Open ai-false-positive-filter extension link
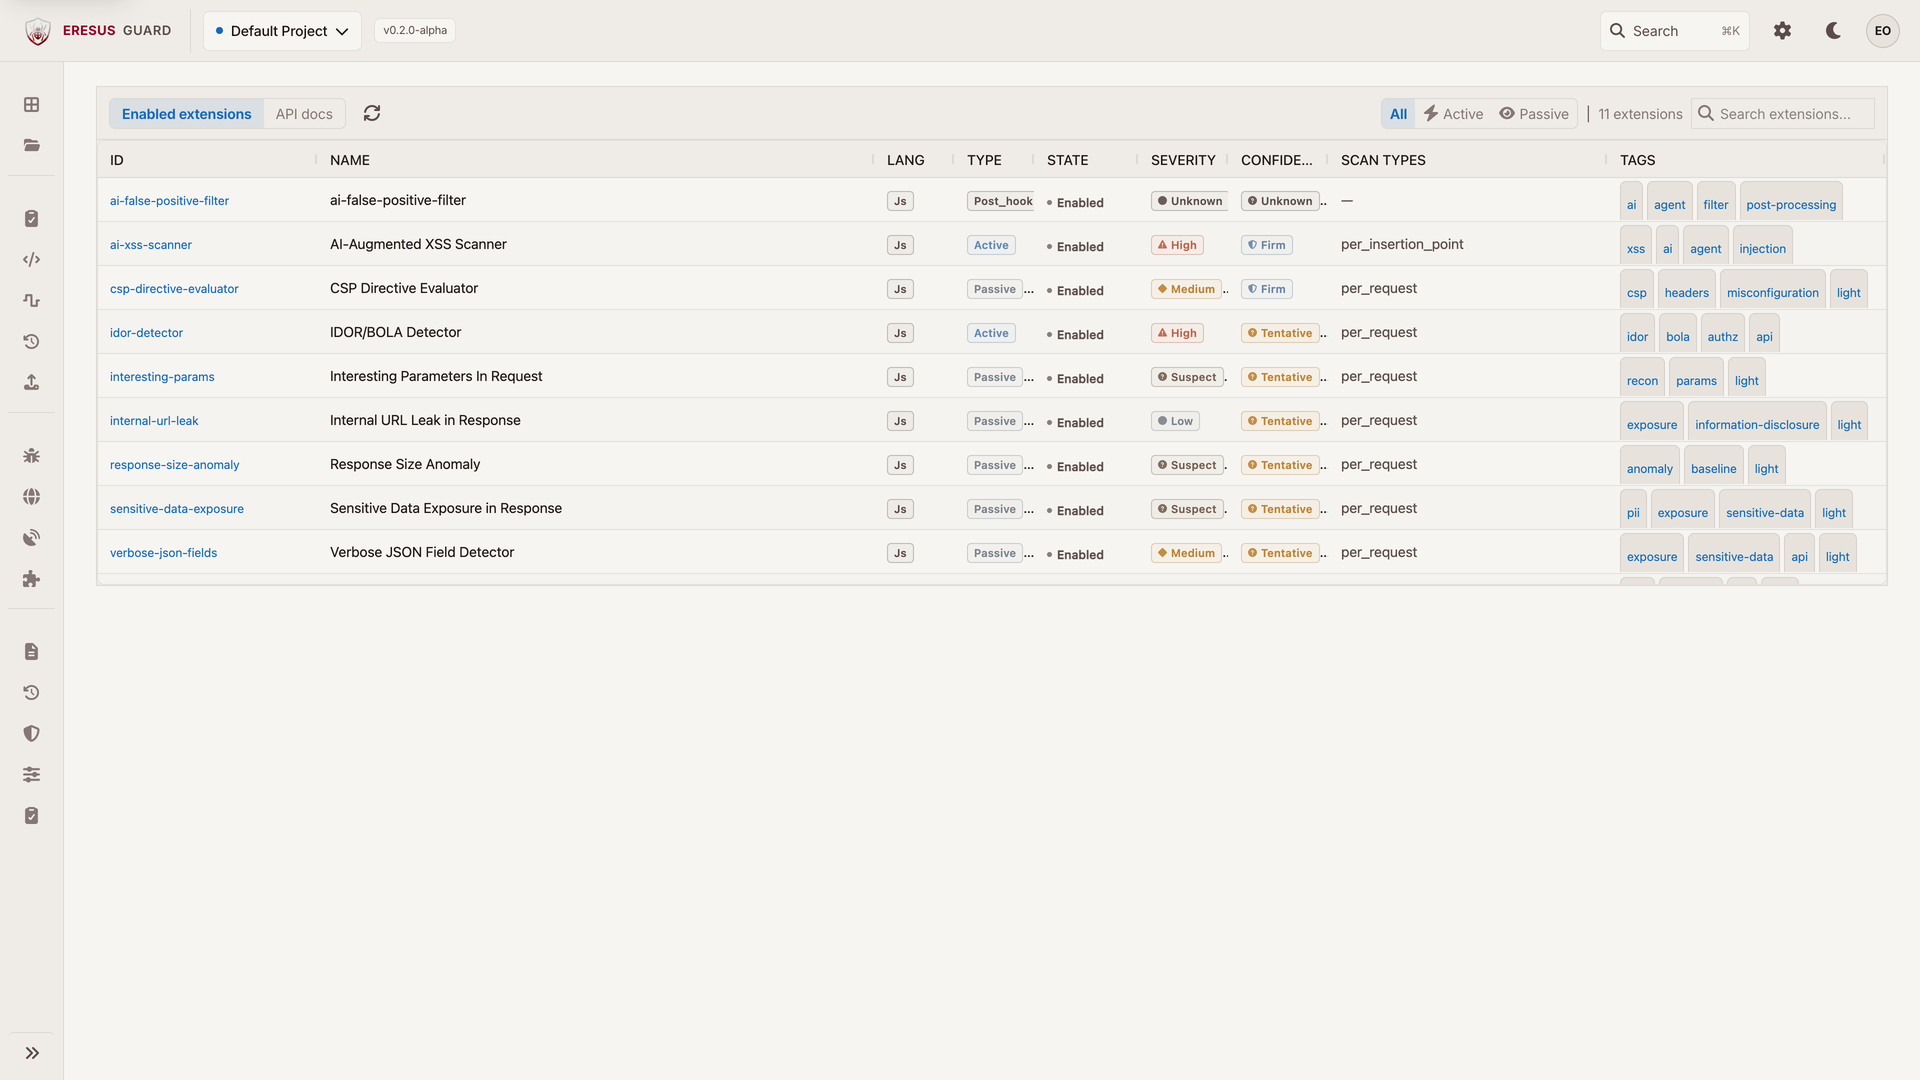The image size is (1920, 1080). (169, 201)
